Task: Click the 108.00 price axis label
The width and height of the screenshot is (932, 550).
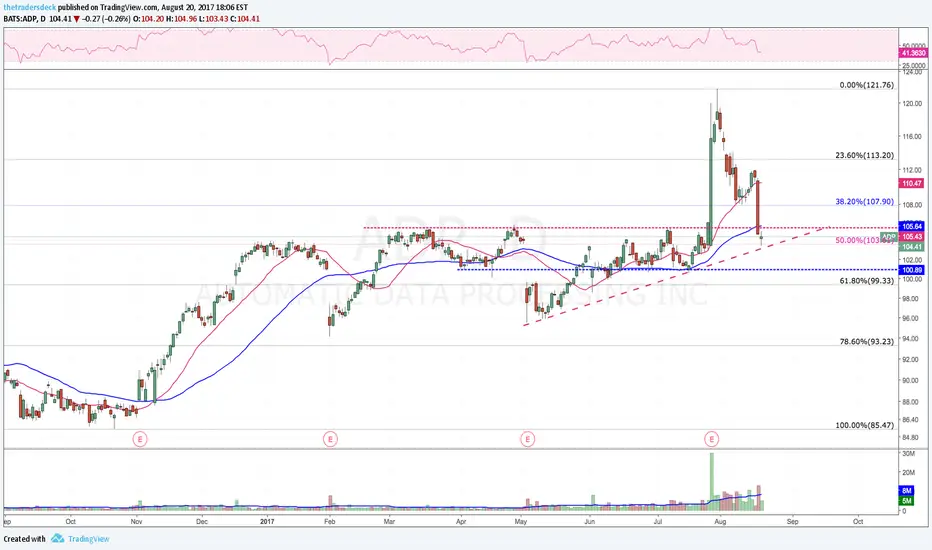Action: [912, 205]
